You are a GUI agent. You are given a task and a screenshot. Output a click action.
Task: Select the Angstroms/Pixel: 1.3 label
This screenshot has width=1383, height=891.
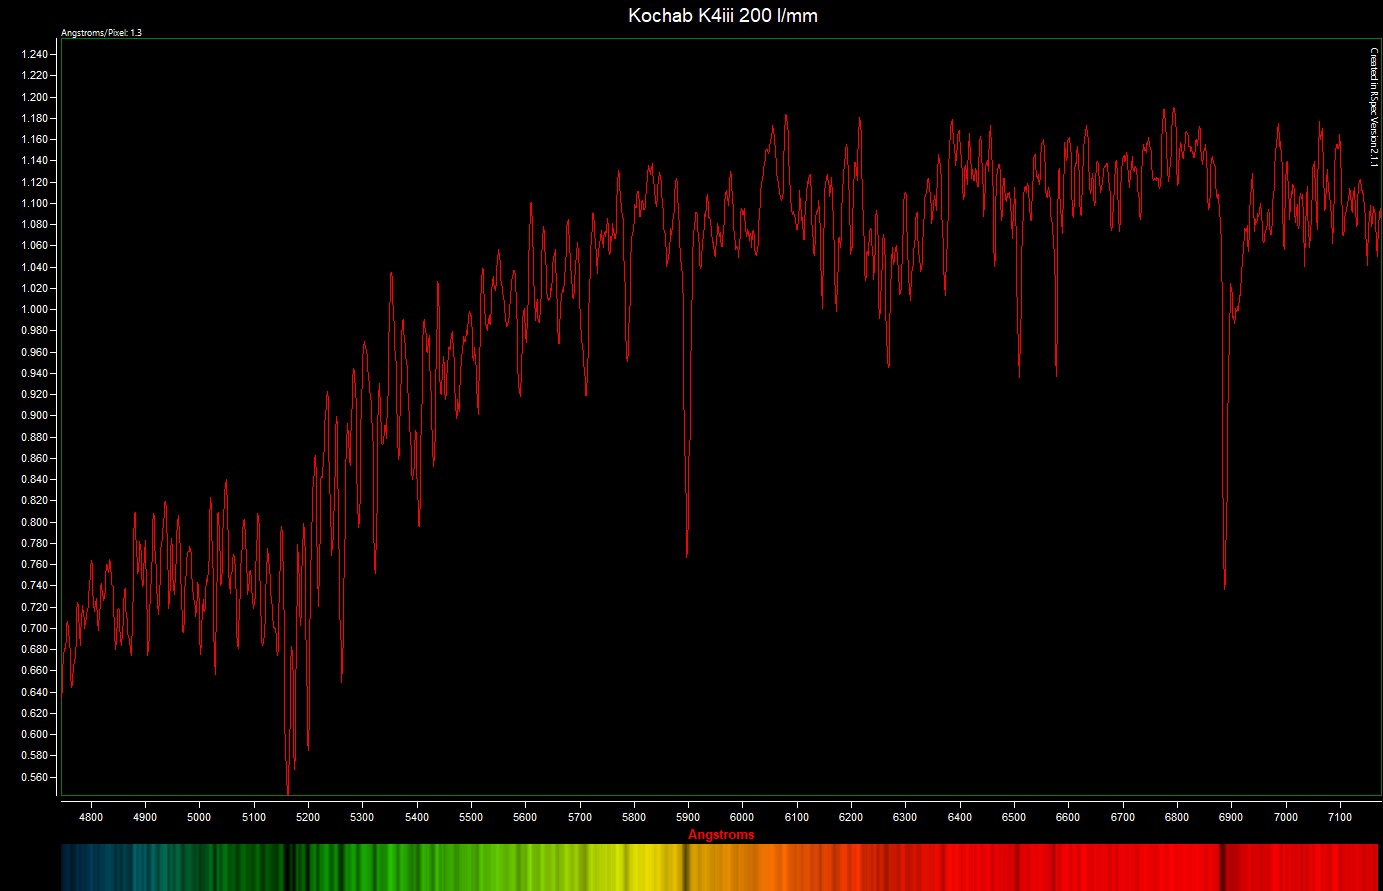point(101,33)
